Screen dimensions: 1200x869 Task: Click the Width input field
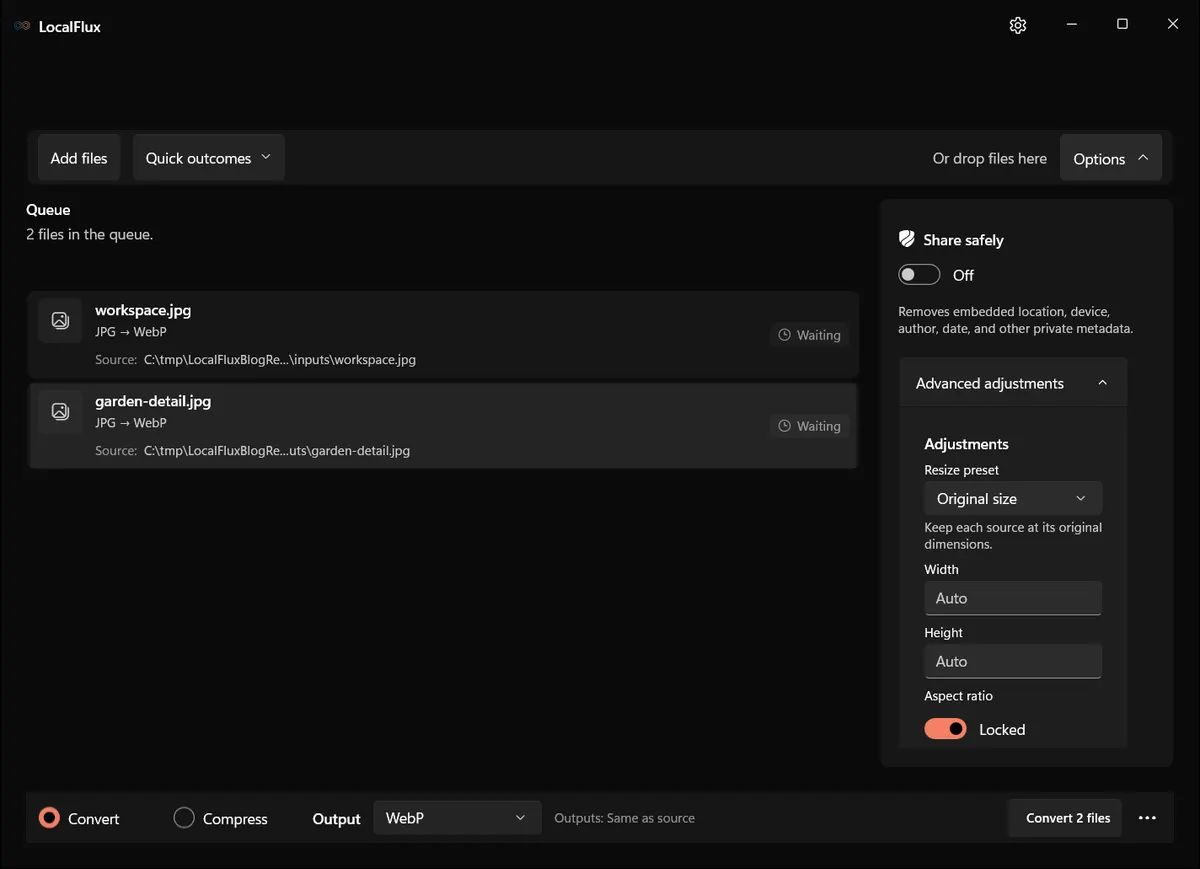click(1013, 598)
